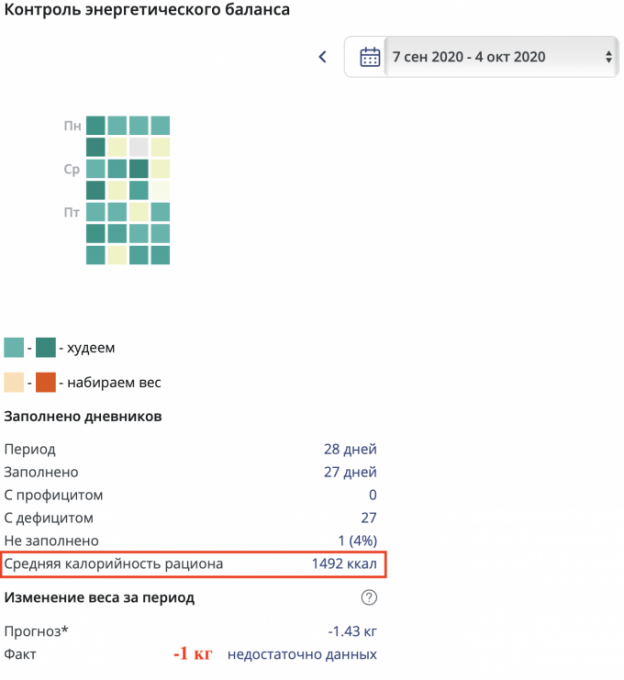Screen dimensions: 624x680
Task: Click the up-down arrows on the date selector
Action: (609, 57)
